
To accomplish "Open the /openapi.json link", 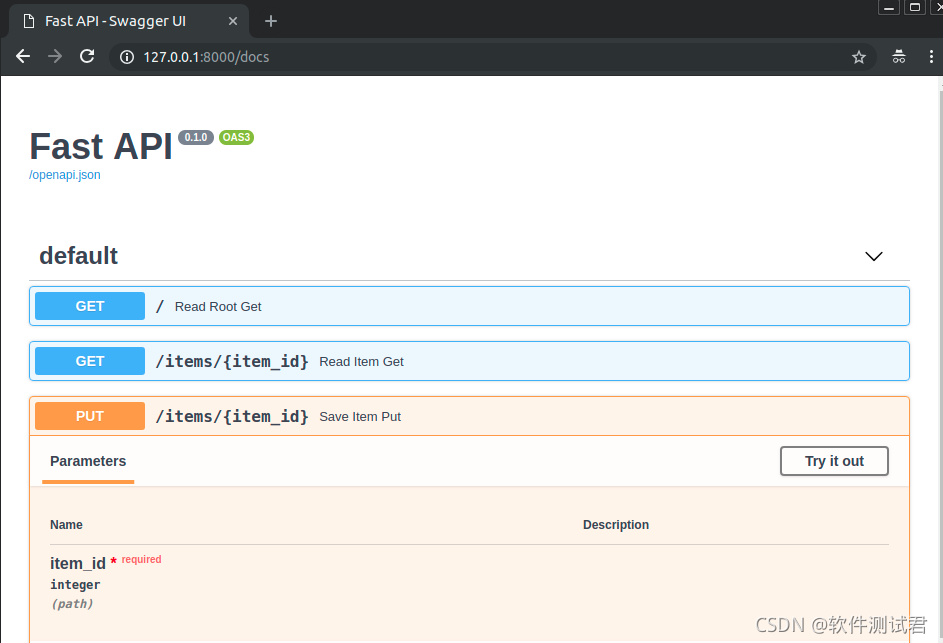I will (65, 175).
